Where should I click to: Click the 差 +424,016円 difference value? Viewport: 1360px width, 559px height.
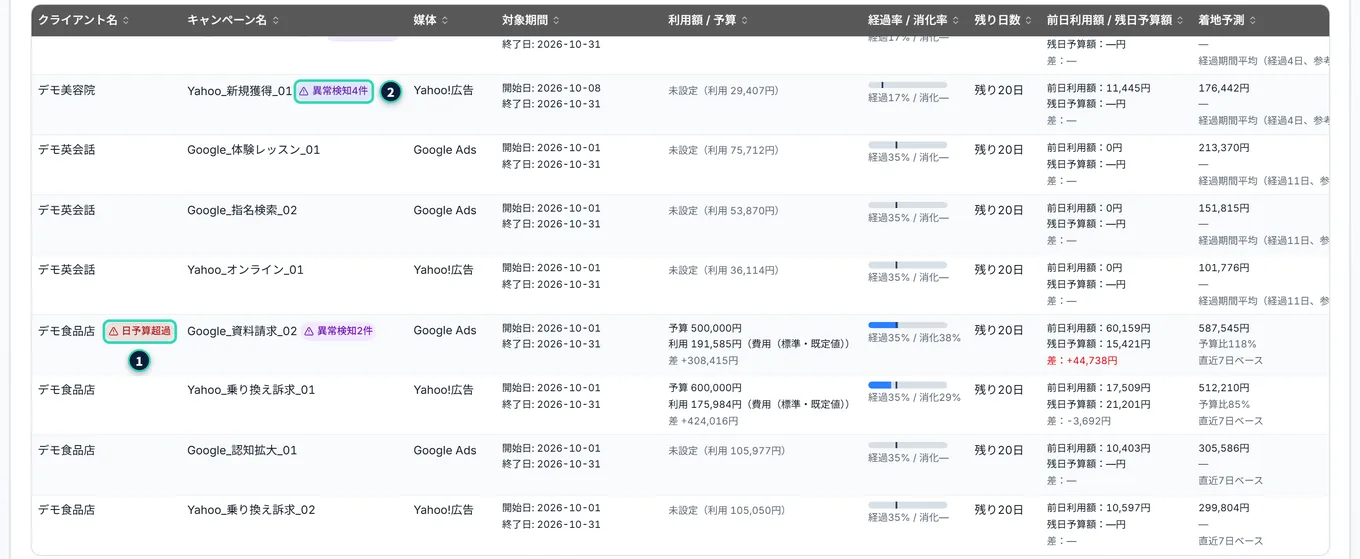click(703, 421)
